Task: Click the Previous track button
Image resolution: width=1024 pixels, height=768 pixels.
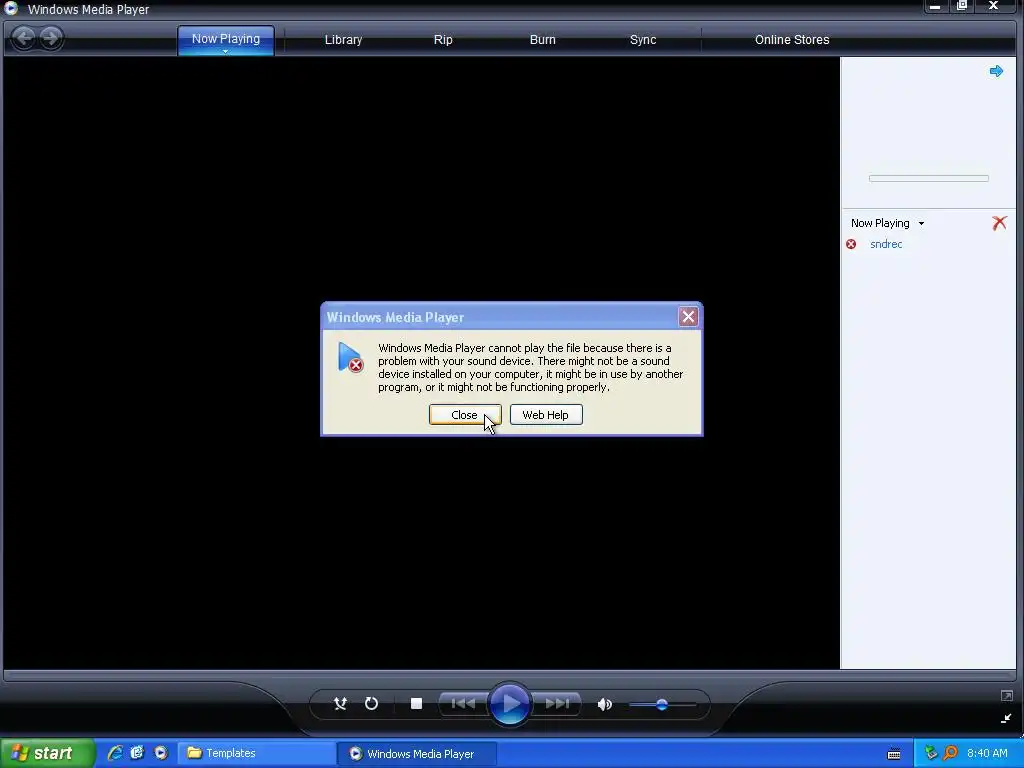Action: [x=464, y=703]
